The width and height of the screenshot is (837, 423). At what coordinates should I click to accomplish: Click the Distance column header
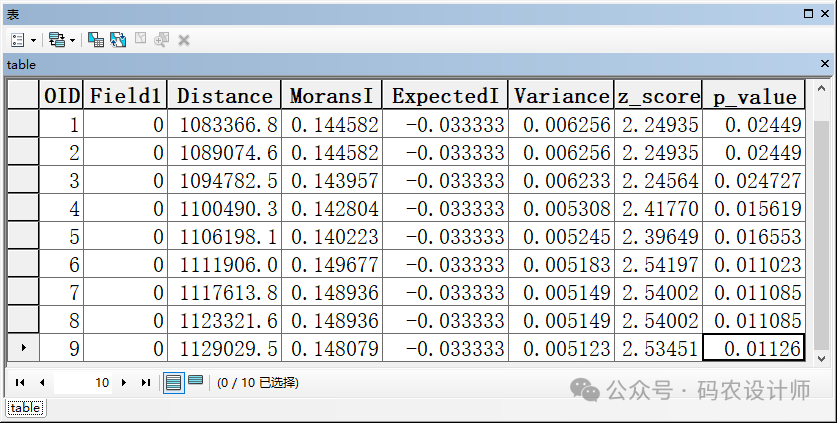tap(224, 96)
